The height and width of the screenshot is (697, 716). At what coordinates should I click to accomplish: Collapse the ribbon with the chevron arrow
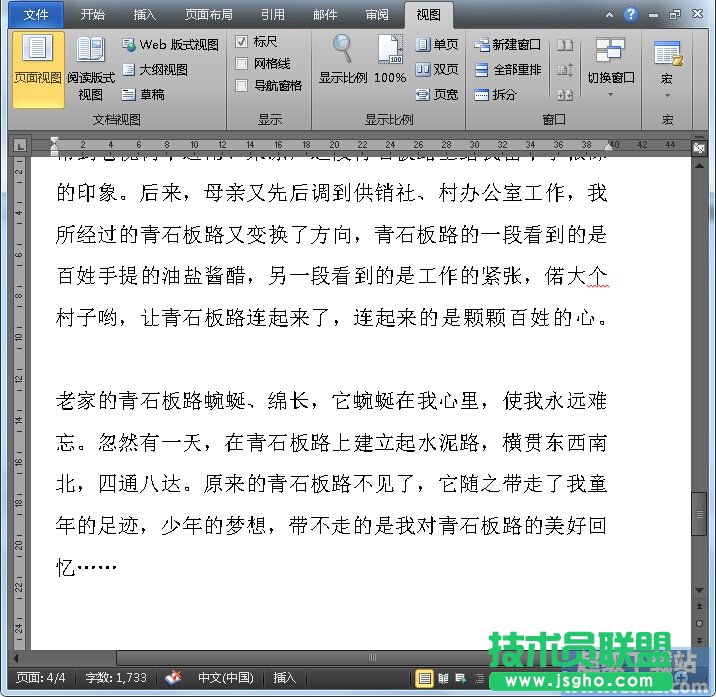(610, 15)
